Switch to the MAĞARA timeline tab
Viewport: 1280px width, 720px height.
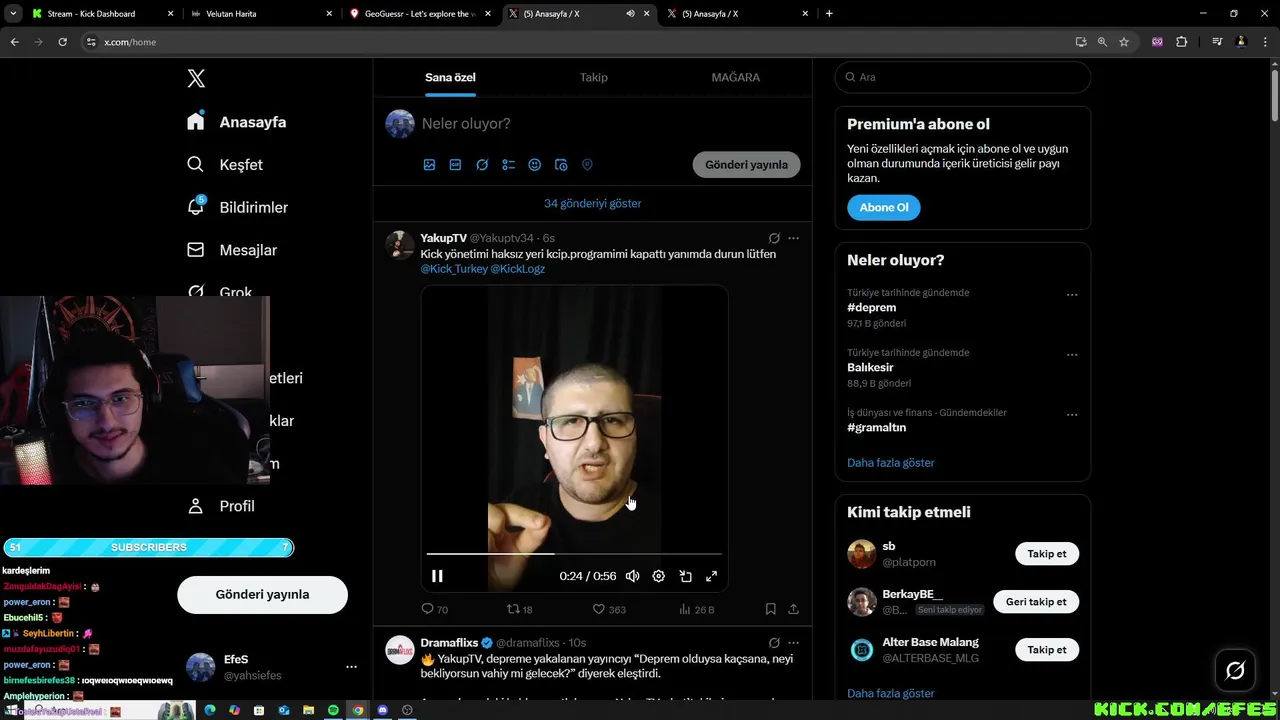point(735,77)
